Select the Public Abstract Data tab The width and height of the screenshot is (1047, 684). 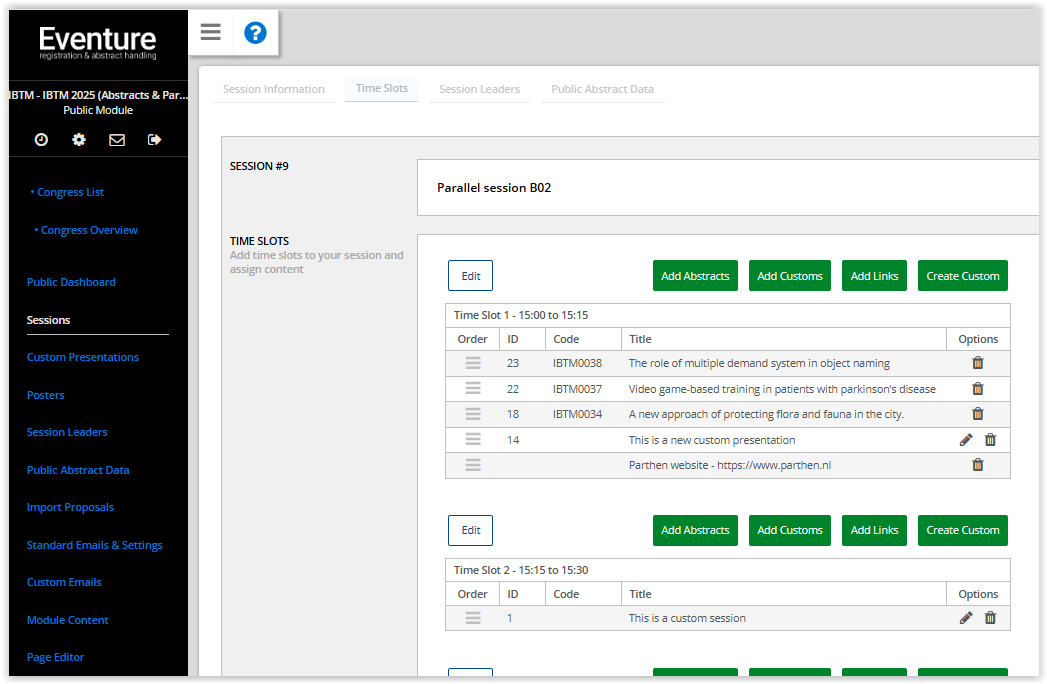(x=602, y=89)
